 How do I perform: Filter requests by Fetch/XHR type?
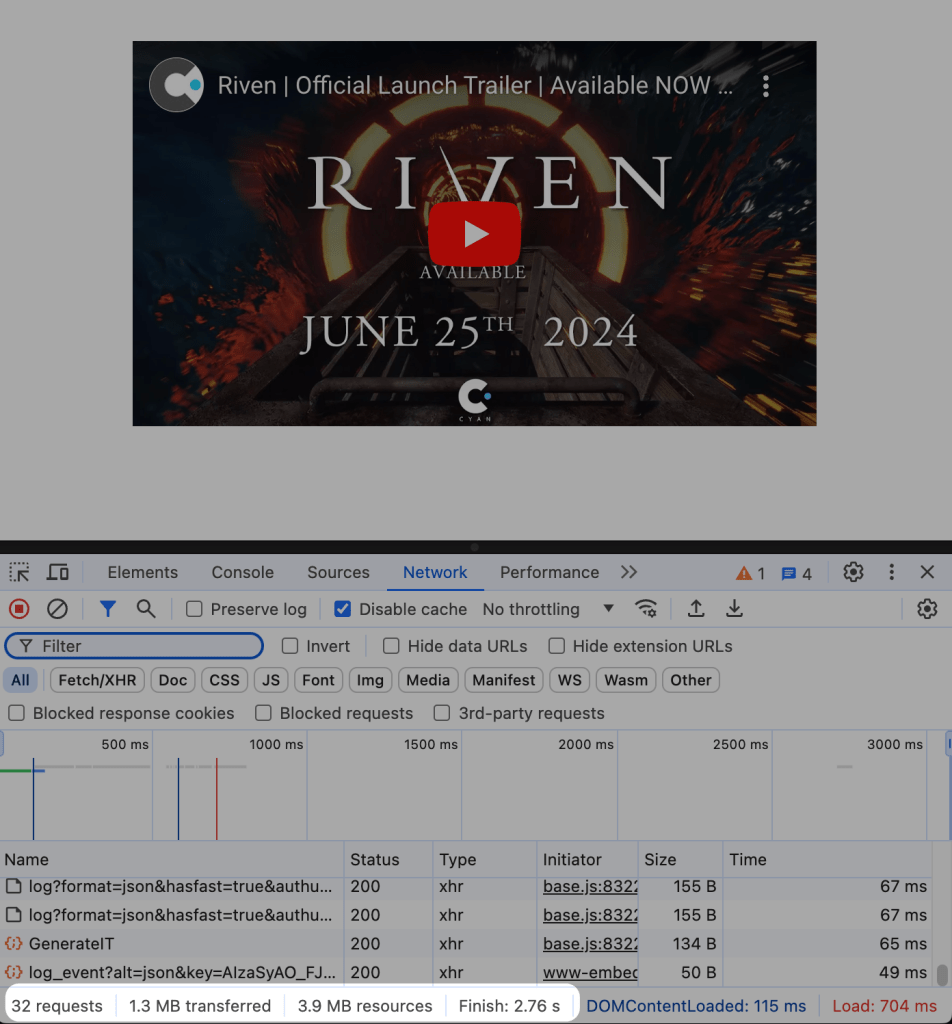[x=97, y=680]
